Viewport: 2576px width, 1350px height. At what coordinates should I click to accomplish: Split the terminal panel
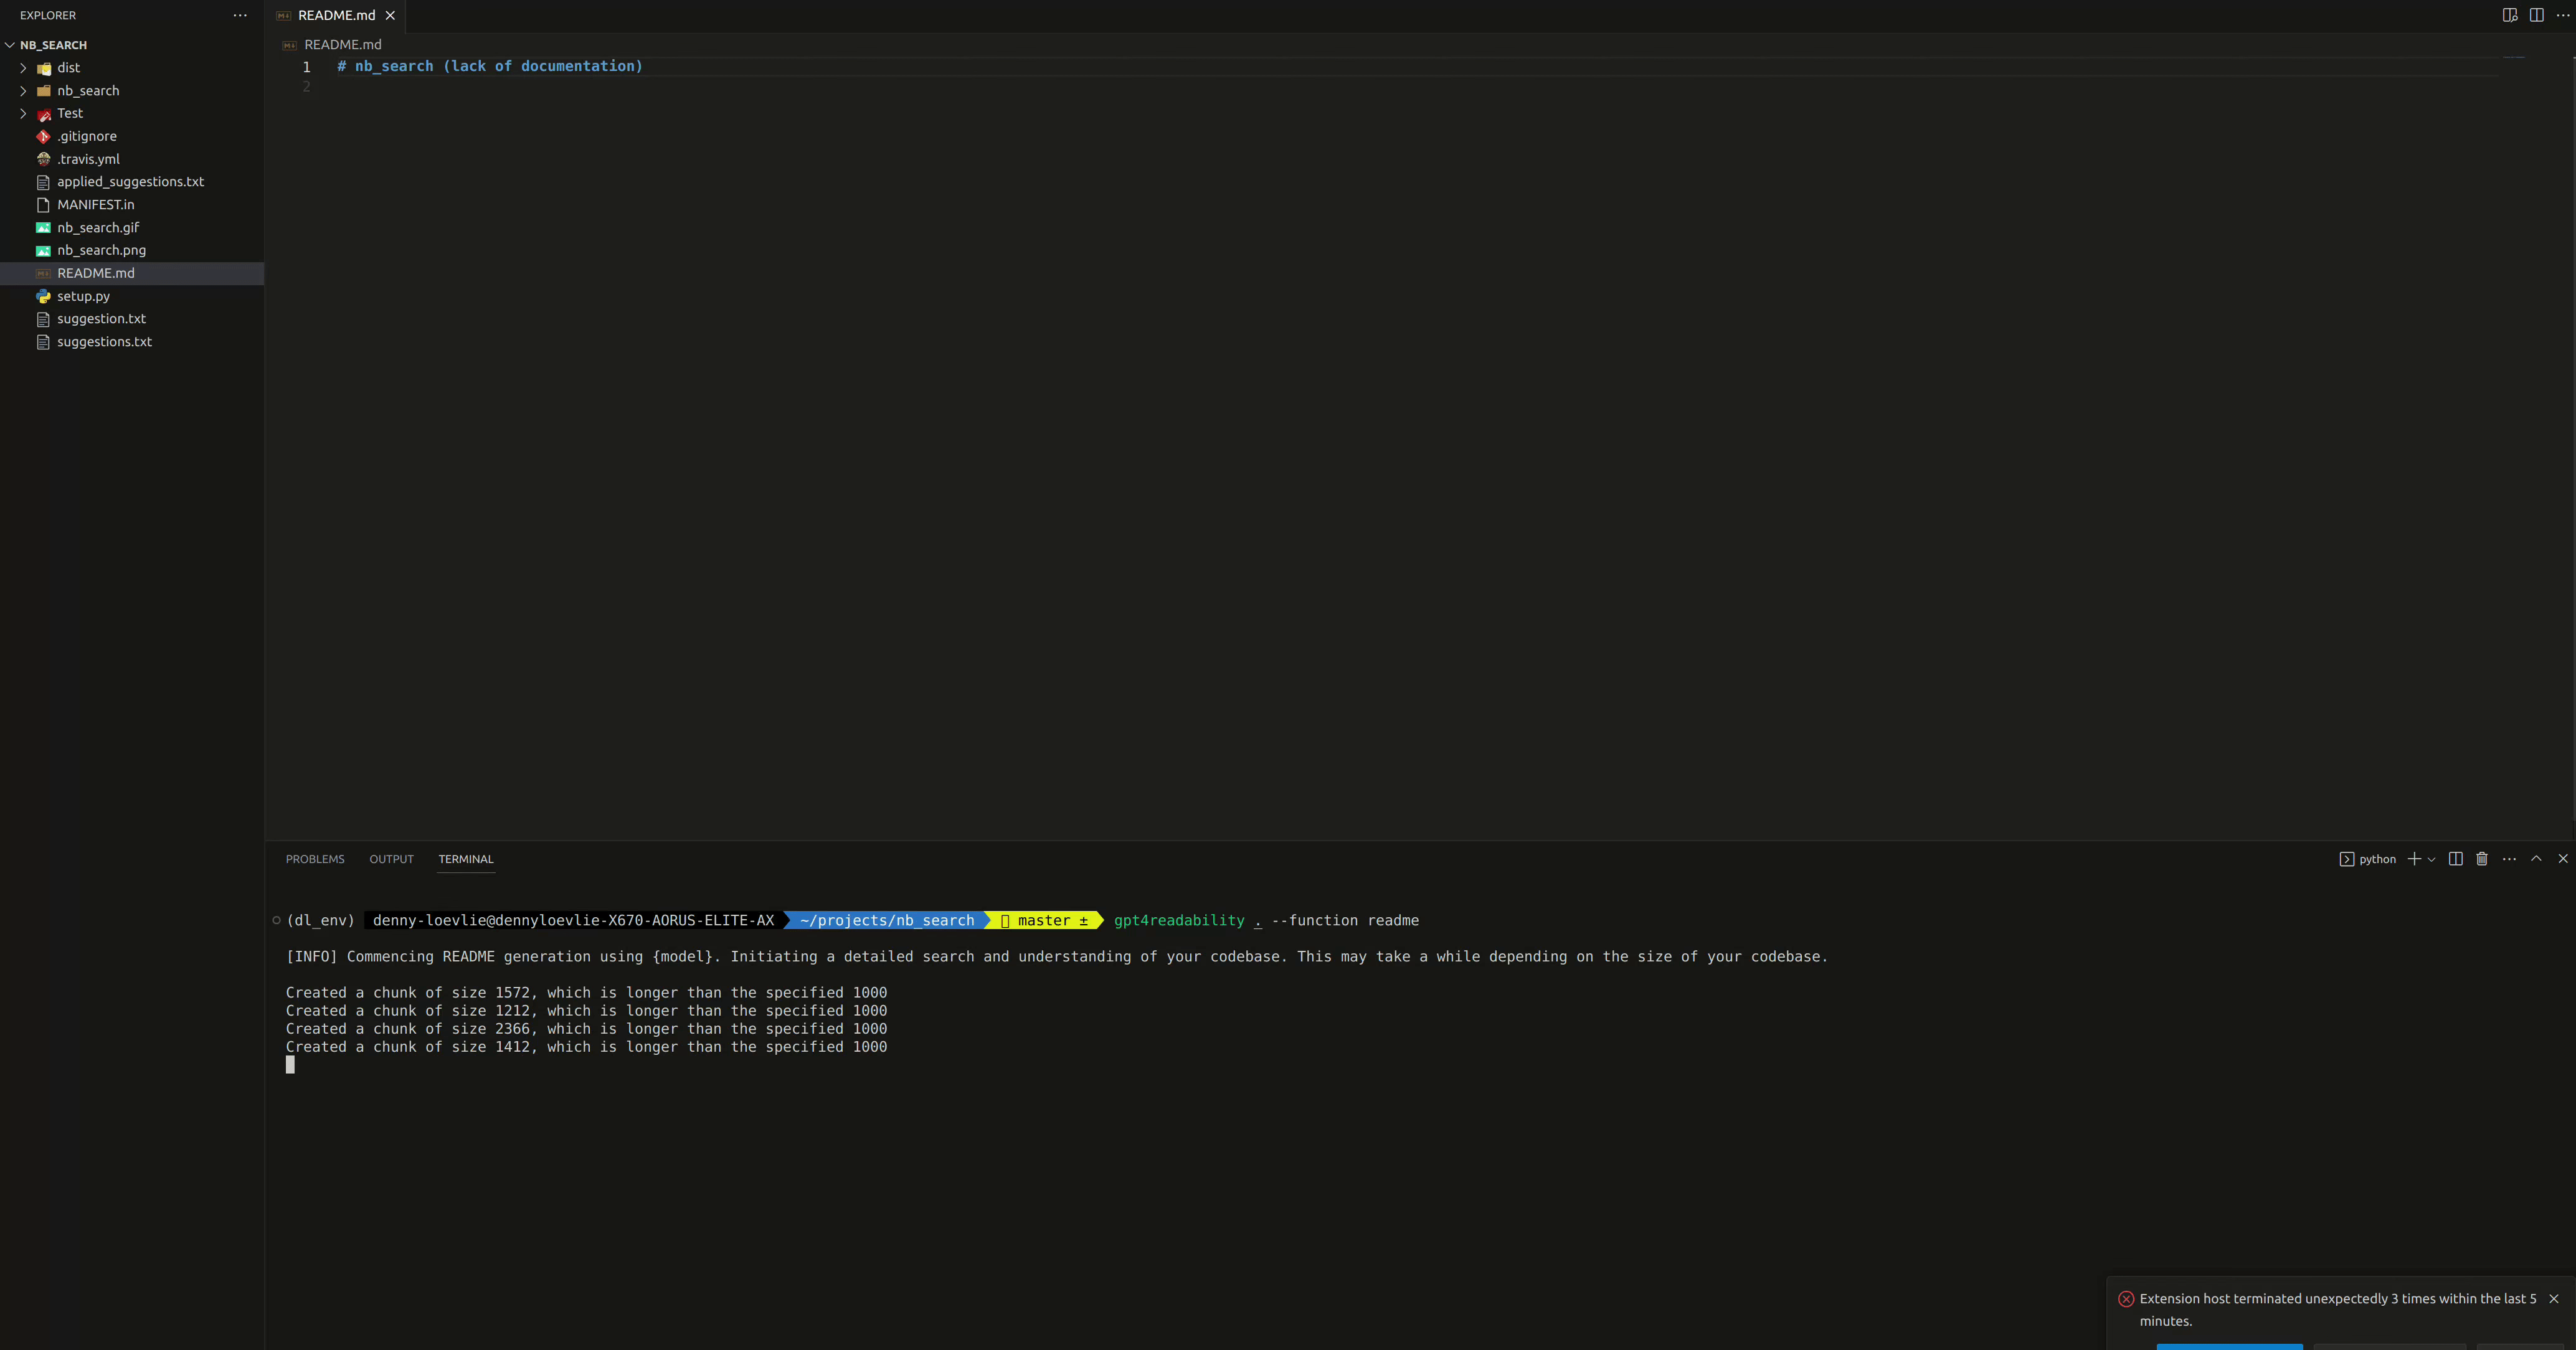click(2456, 859)
